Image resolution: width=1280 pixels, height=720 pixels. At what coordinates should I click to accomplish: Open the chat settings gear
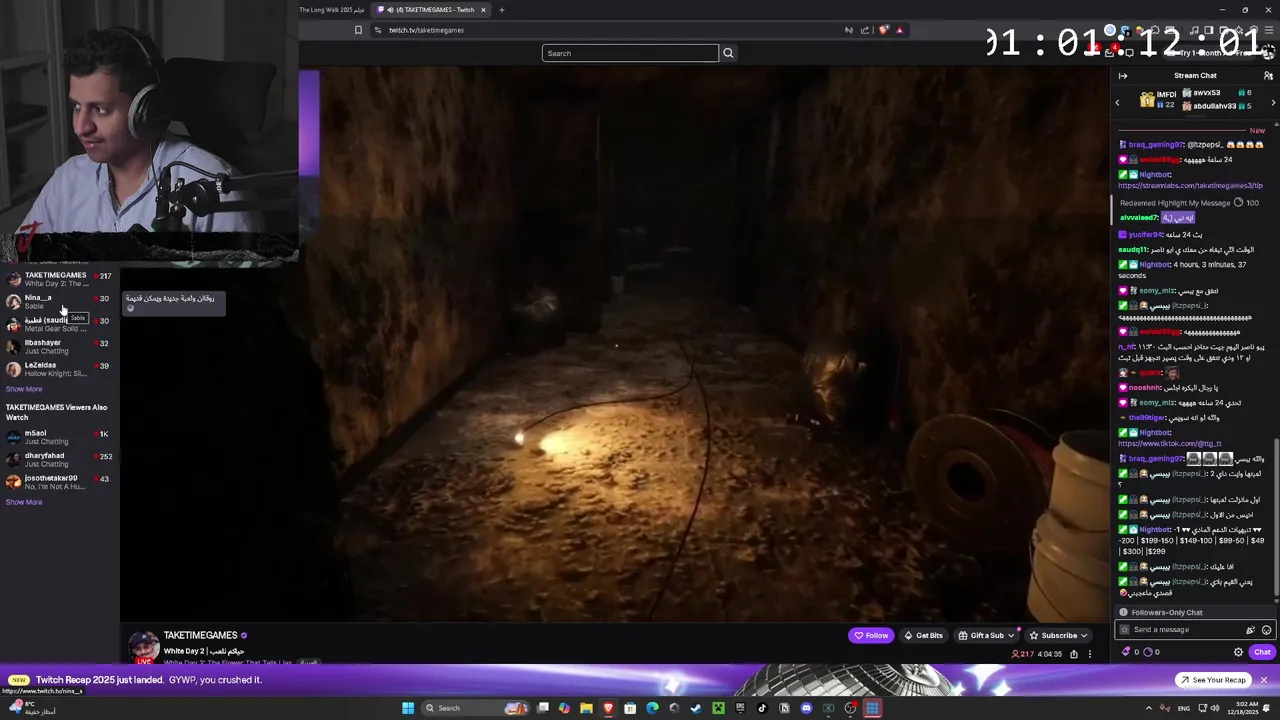(1238, 652)
